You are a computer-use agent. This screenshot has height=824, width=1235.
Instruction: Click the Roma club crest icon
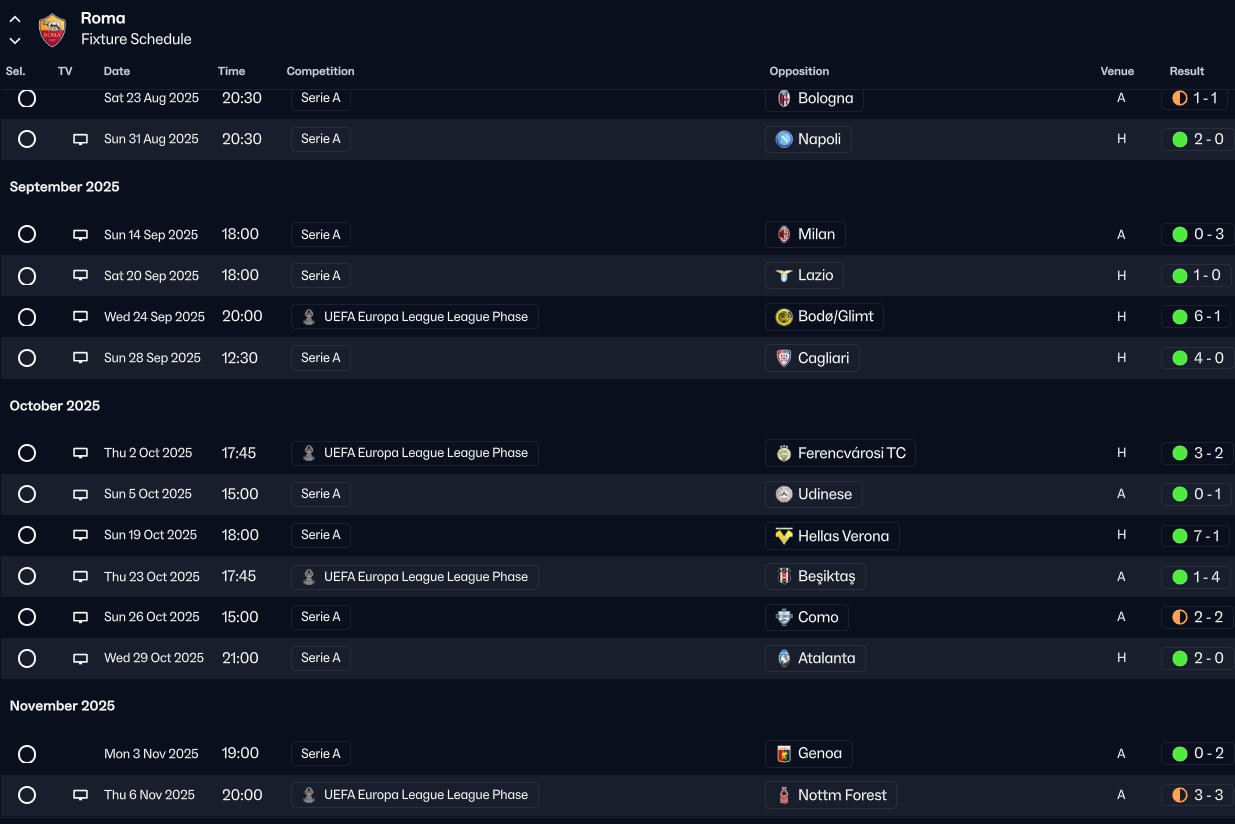[52, 29]
